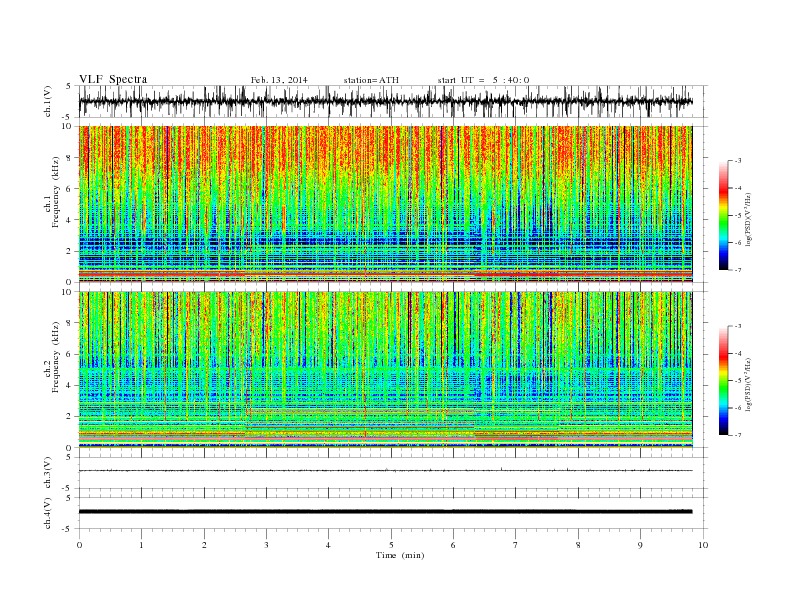Screen dimensions: 792x612
Task: Click the time axis tick label '10'
Action: pos(703,545)
